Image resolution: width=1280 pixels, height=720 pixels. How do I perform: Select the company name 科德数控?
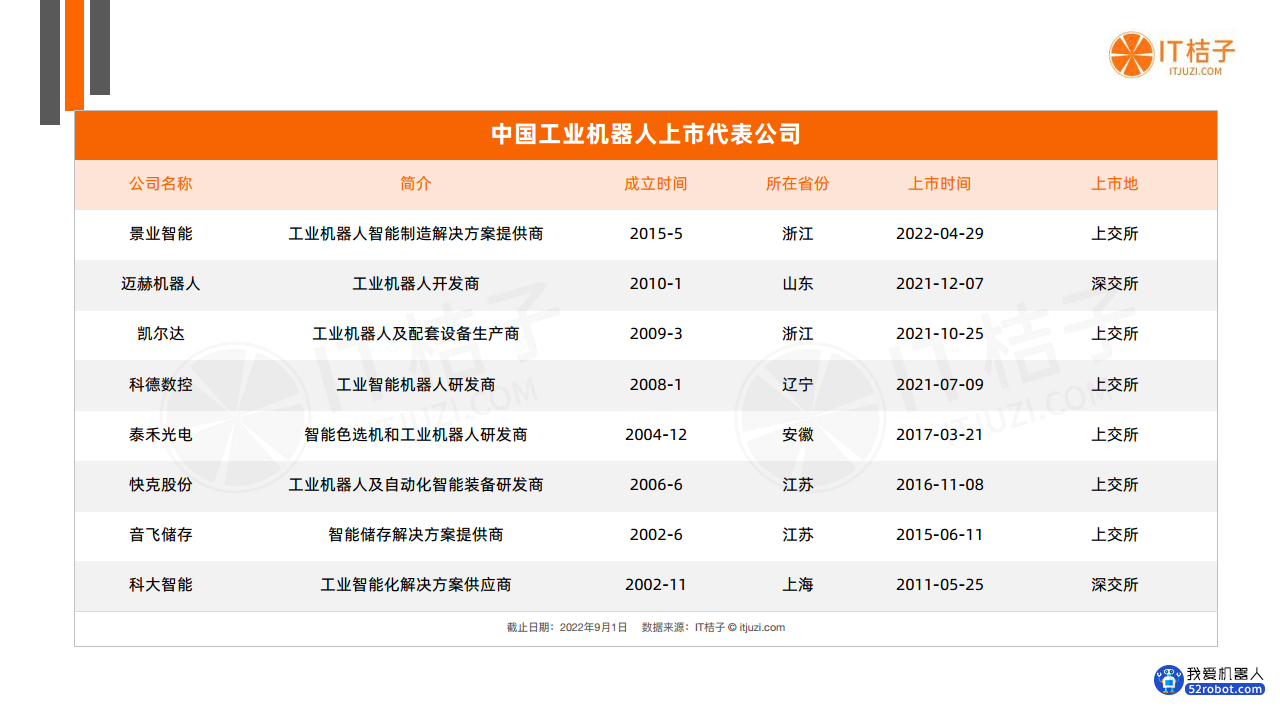[x=160, y=385]
